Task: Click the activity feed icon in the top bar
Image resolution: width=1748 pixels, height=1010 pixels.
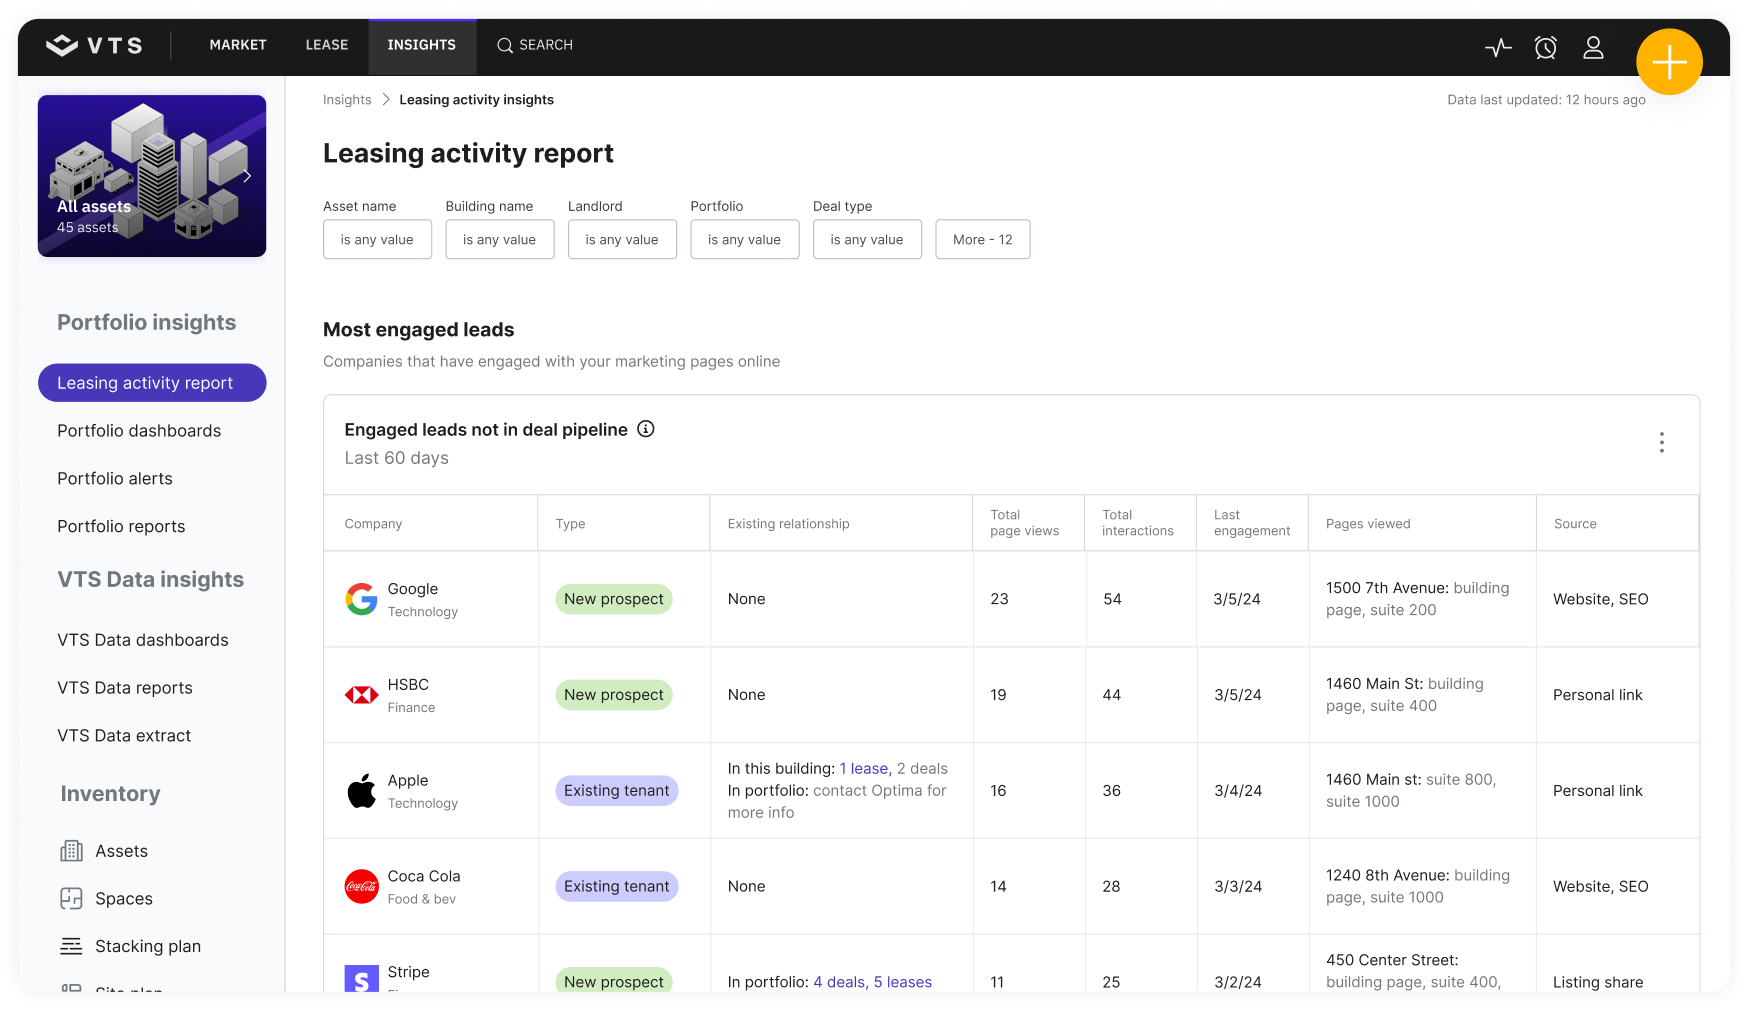Action: click(x=1498, y=47)
